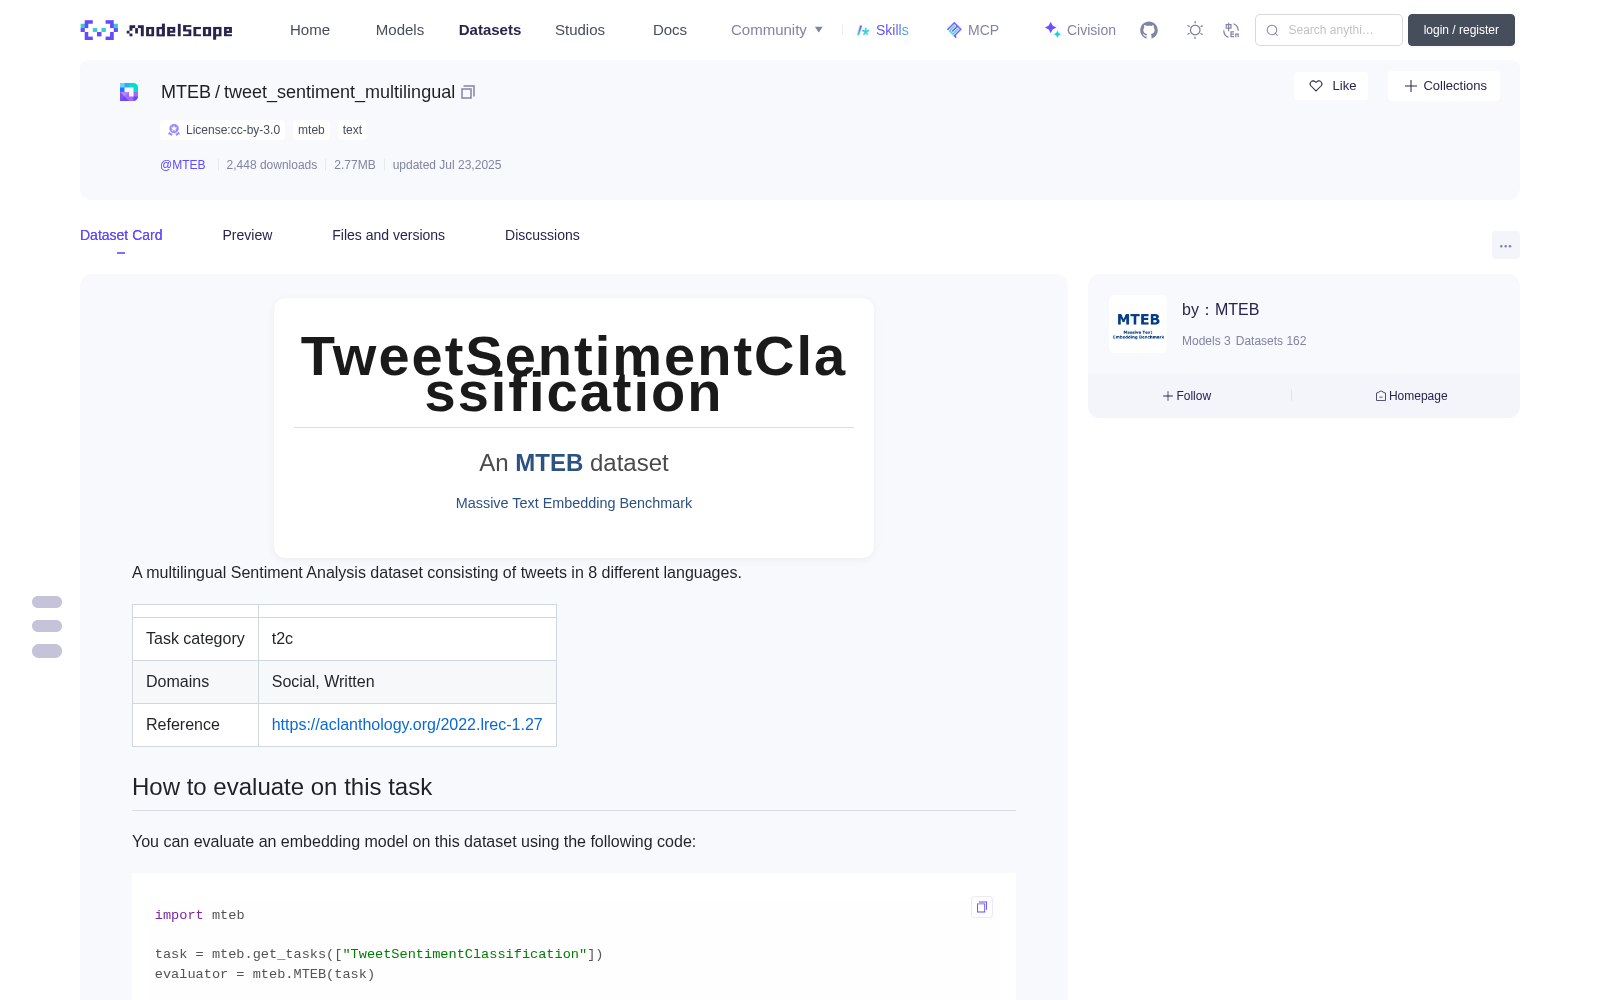1600x1000 pixels.
Task: Expand the Community dropdown
Action: 777,30
